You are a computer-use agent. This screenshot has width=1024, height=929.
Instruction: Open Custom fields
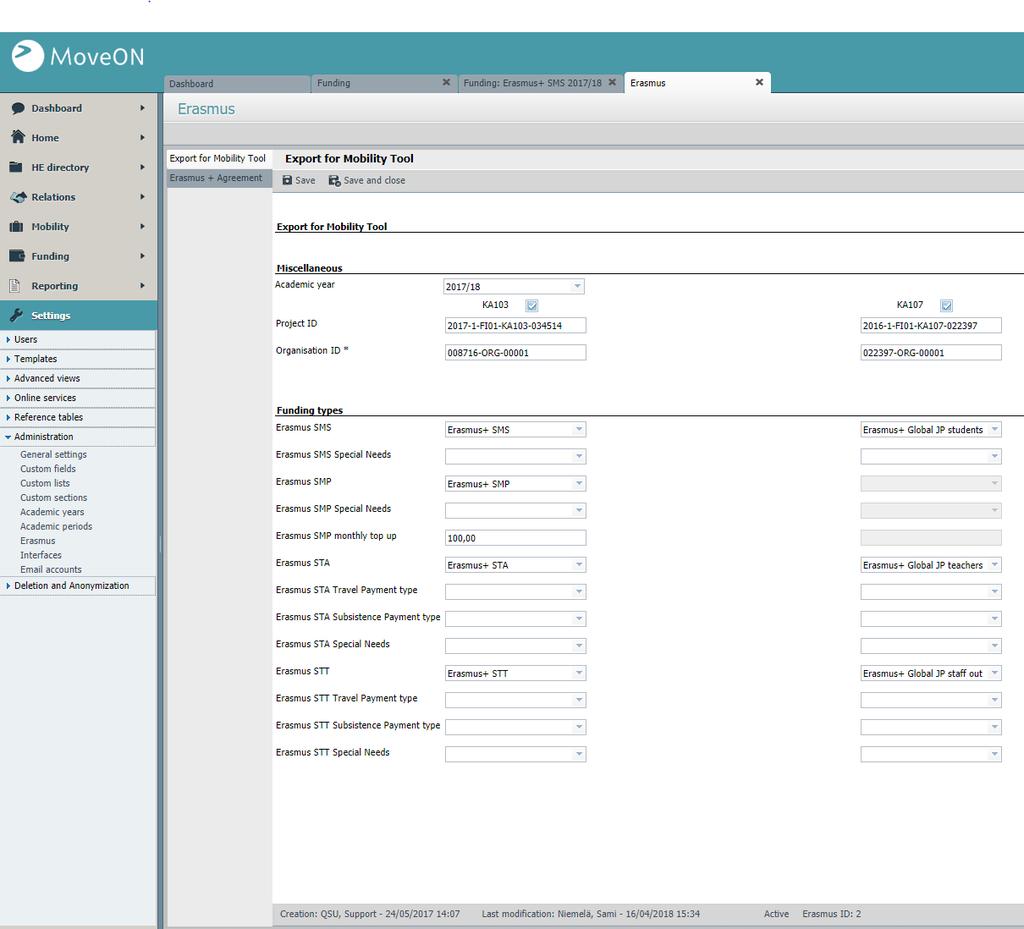point(48,469)
